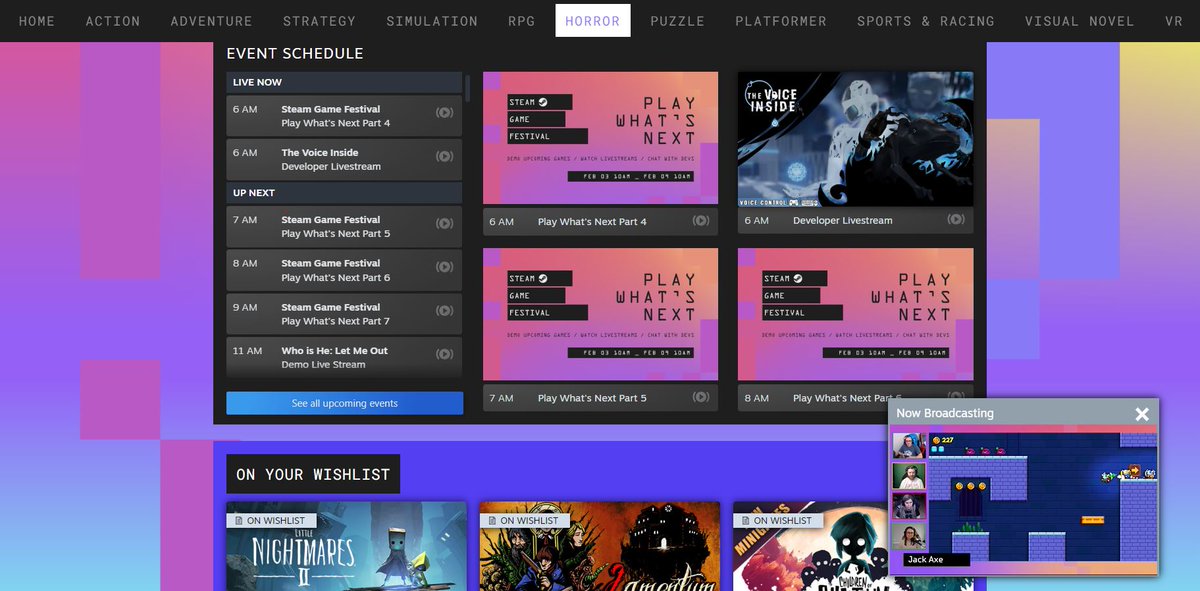Click the EVENT SCHEDULE heading

point(295,54)
